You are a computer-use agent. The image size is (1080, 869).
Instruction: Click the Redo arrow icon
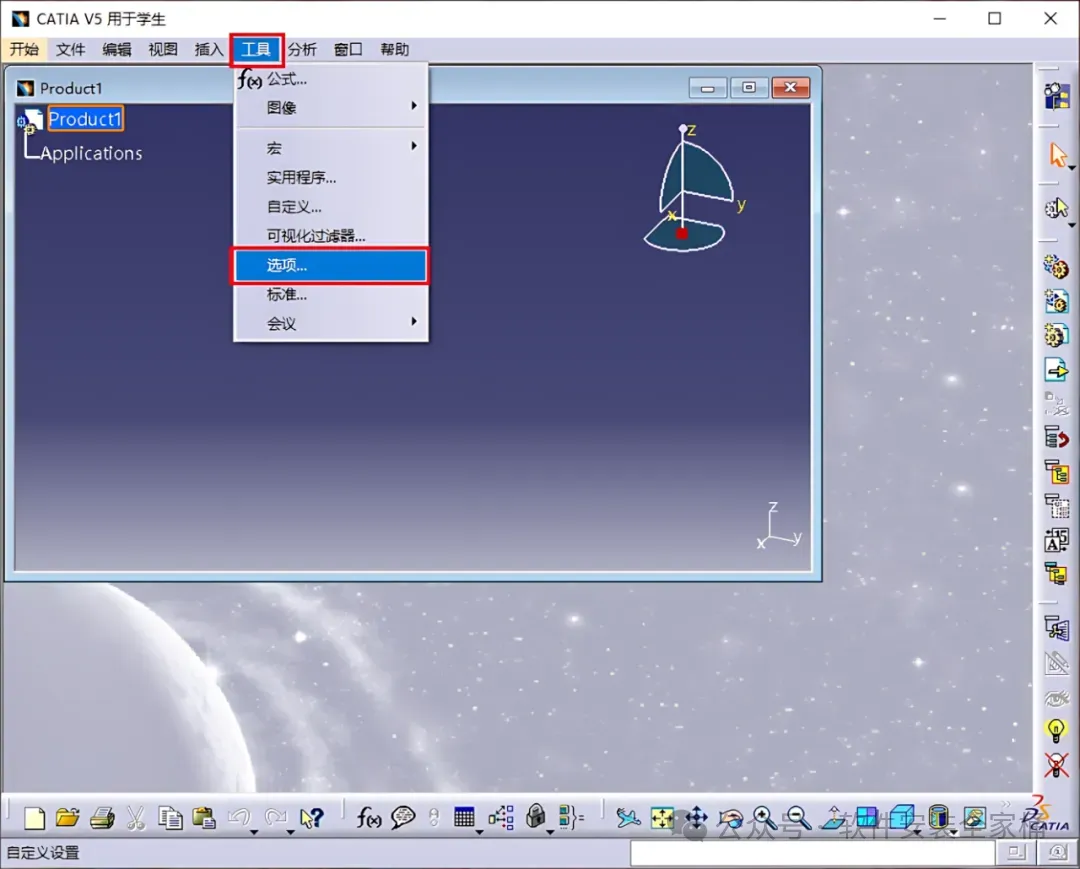tap(276, 817)
